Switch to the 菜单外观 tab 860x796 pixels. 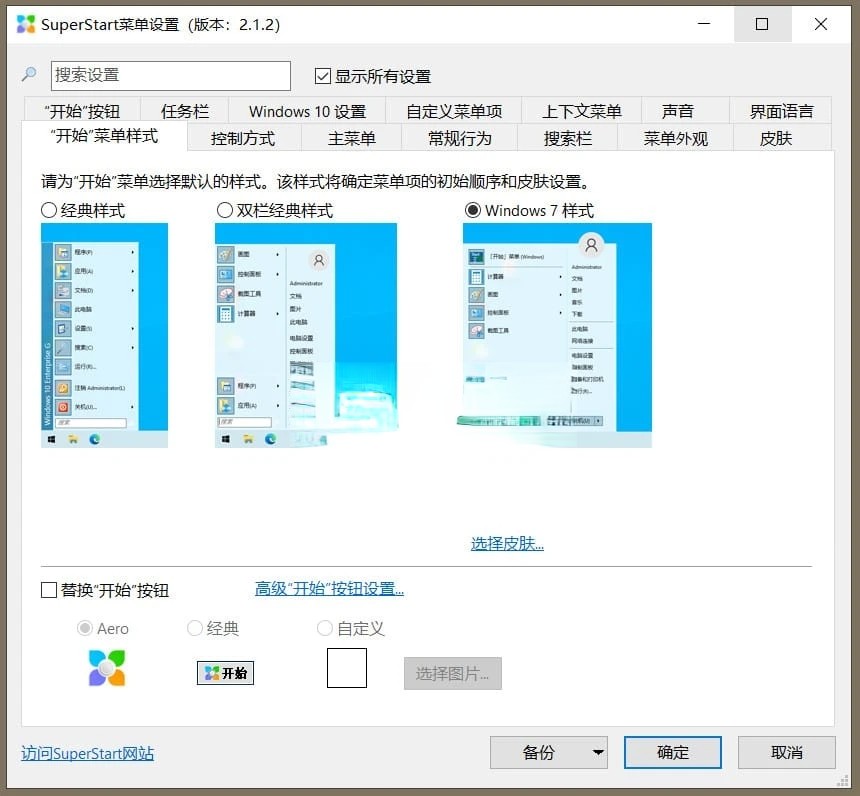pos(676,138)
